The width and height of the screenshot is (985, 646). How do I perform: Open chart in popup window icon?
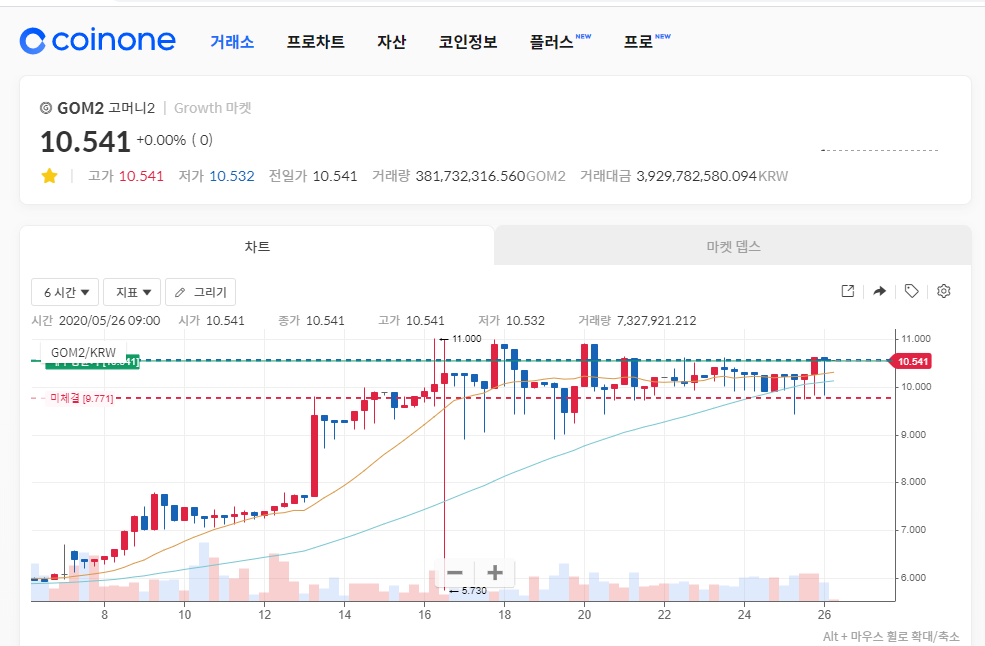click(x=847, y=291)
